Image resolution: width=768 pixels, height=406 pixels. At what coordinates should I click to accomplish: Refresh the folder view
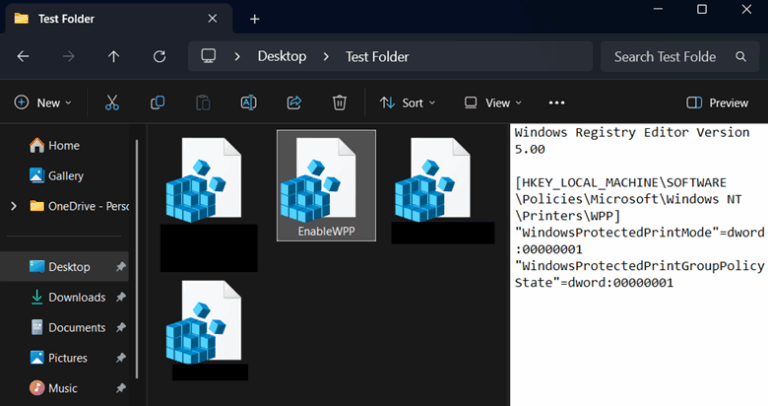point(159,57)
